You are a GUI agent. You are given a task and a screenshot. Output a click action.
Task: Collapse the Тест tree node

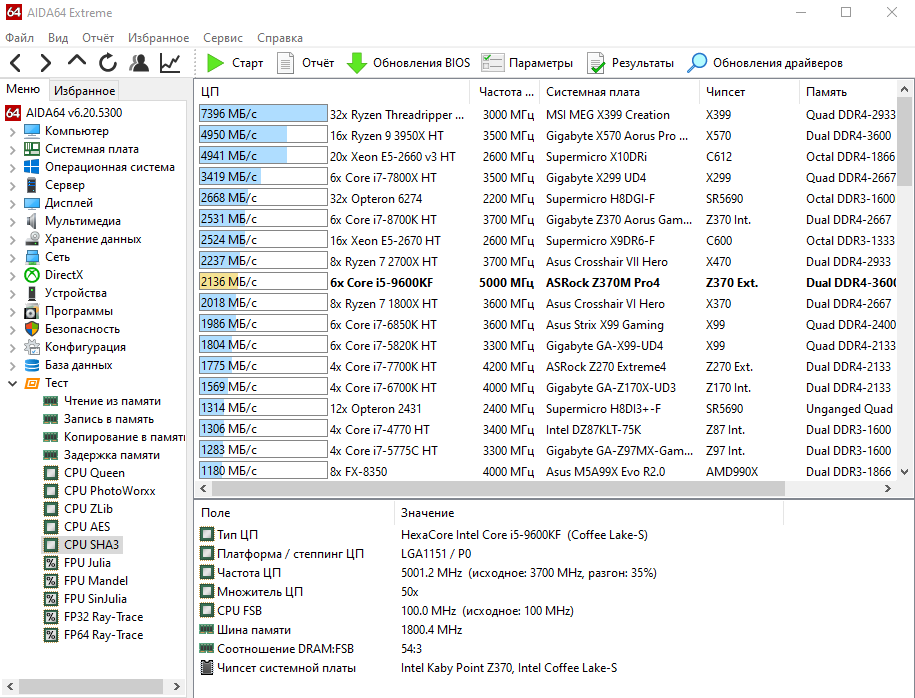coord(12,383)
